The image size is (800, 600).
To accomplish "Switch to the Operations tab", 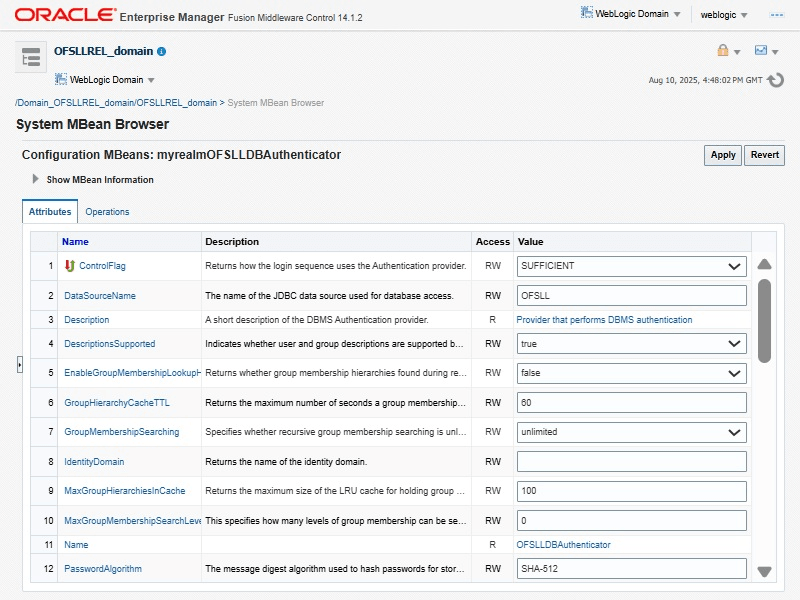I will coord(107,212).
